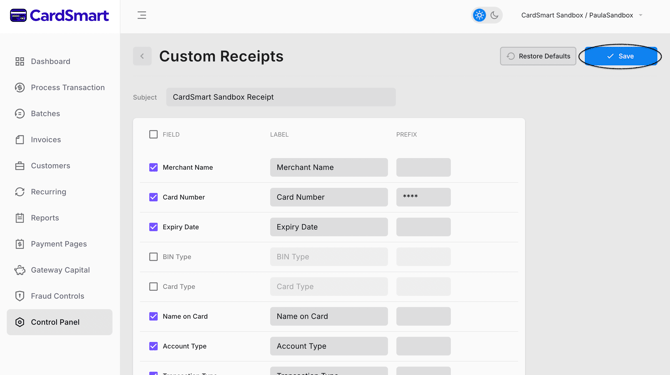Click the Merchant Name prefix field
The height and width of the screenshot is (375, 670).
423,167
